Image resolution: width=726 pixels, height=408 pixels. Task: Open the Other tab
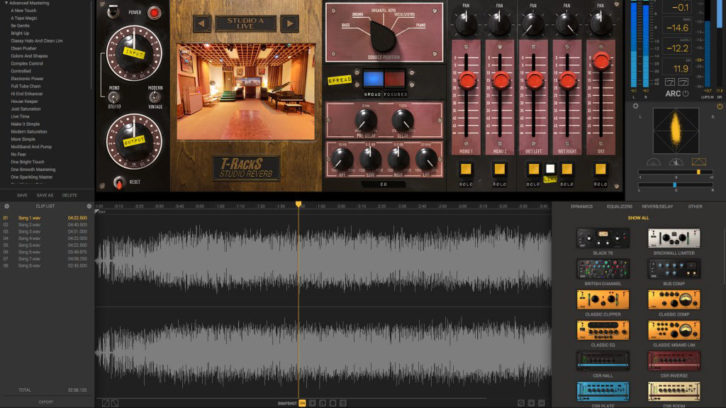[x=695, y=207]
